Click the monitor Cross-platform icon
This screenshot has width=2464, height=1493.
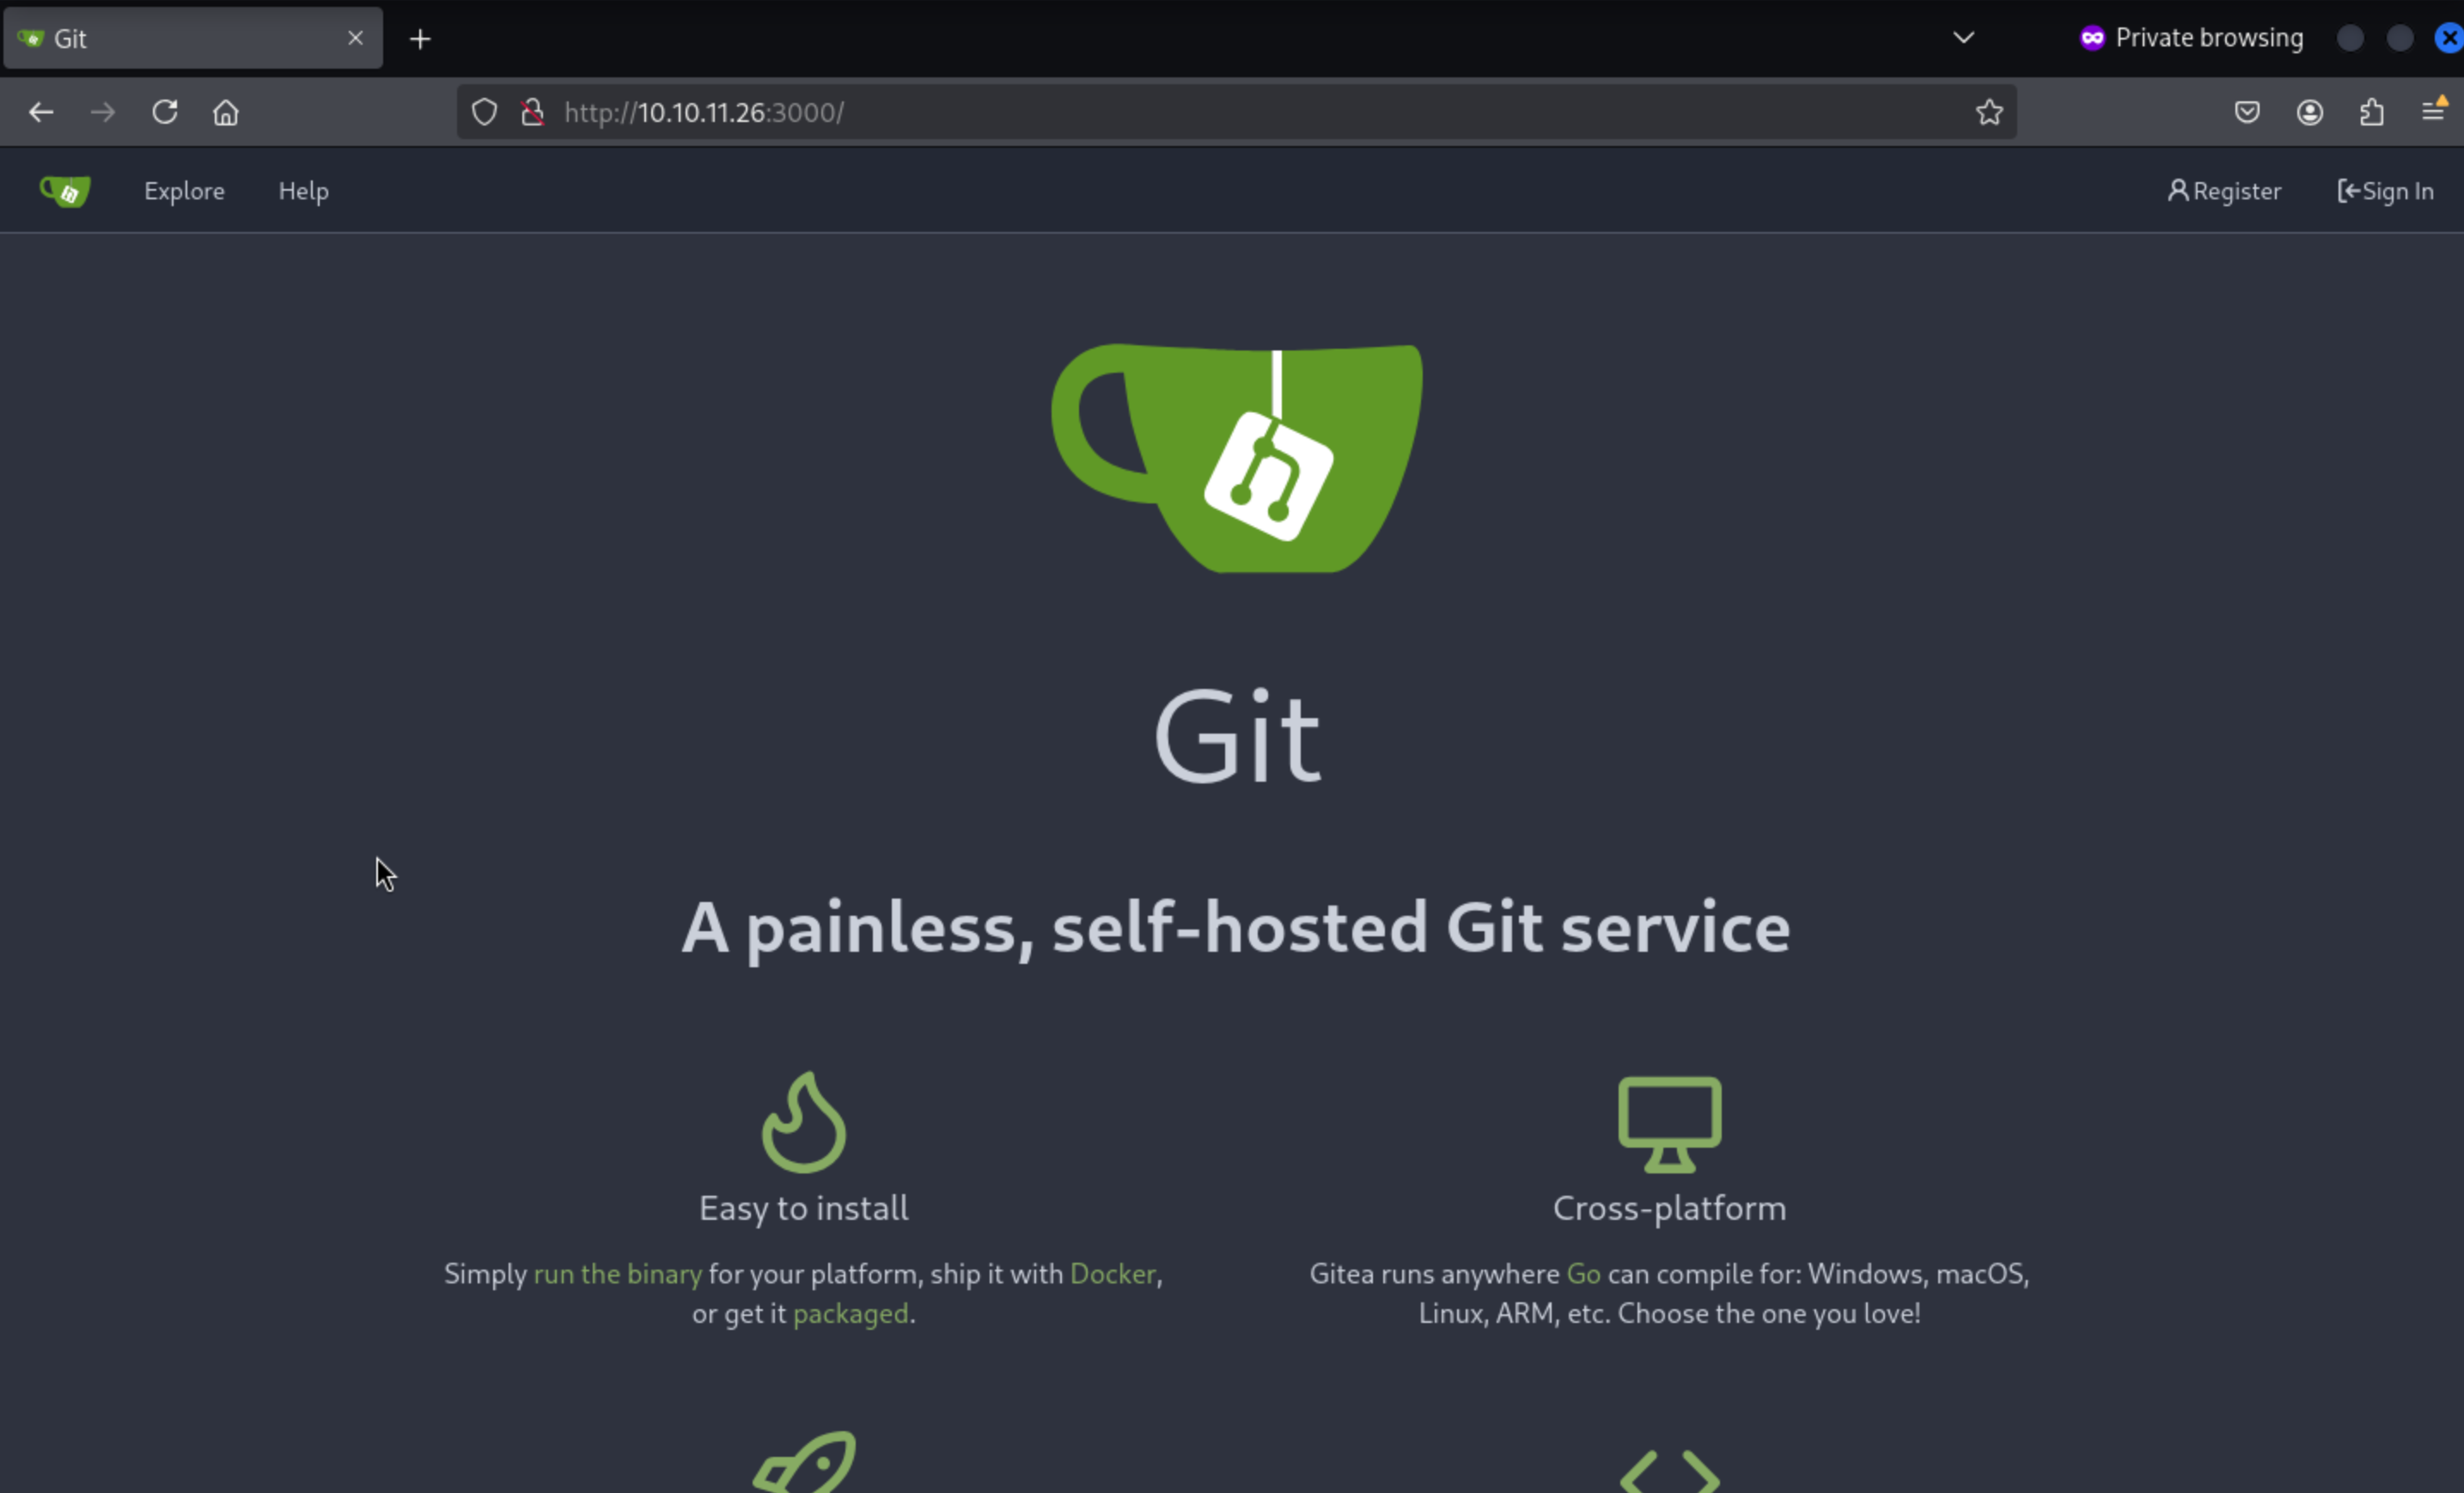click(x=1669, y=1124)
